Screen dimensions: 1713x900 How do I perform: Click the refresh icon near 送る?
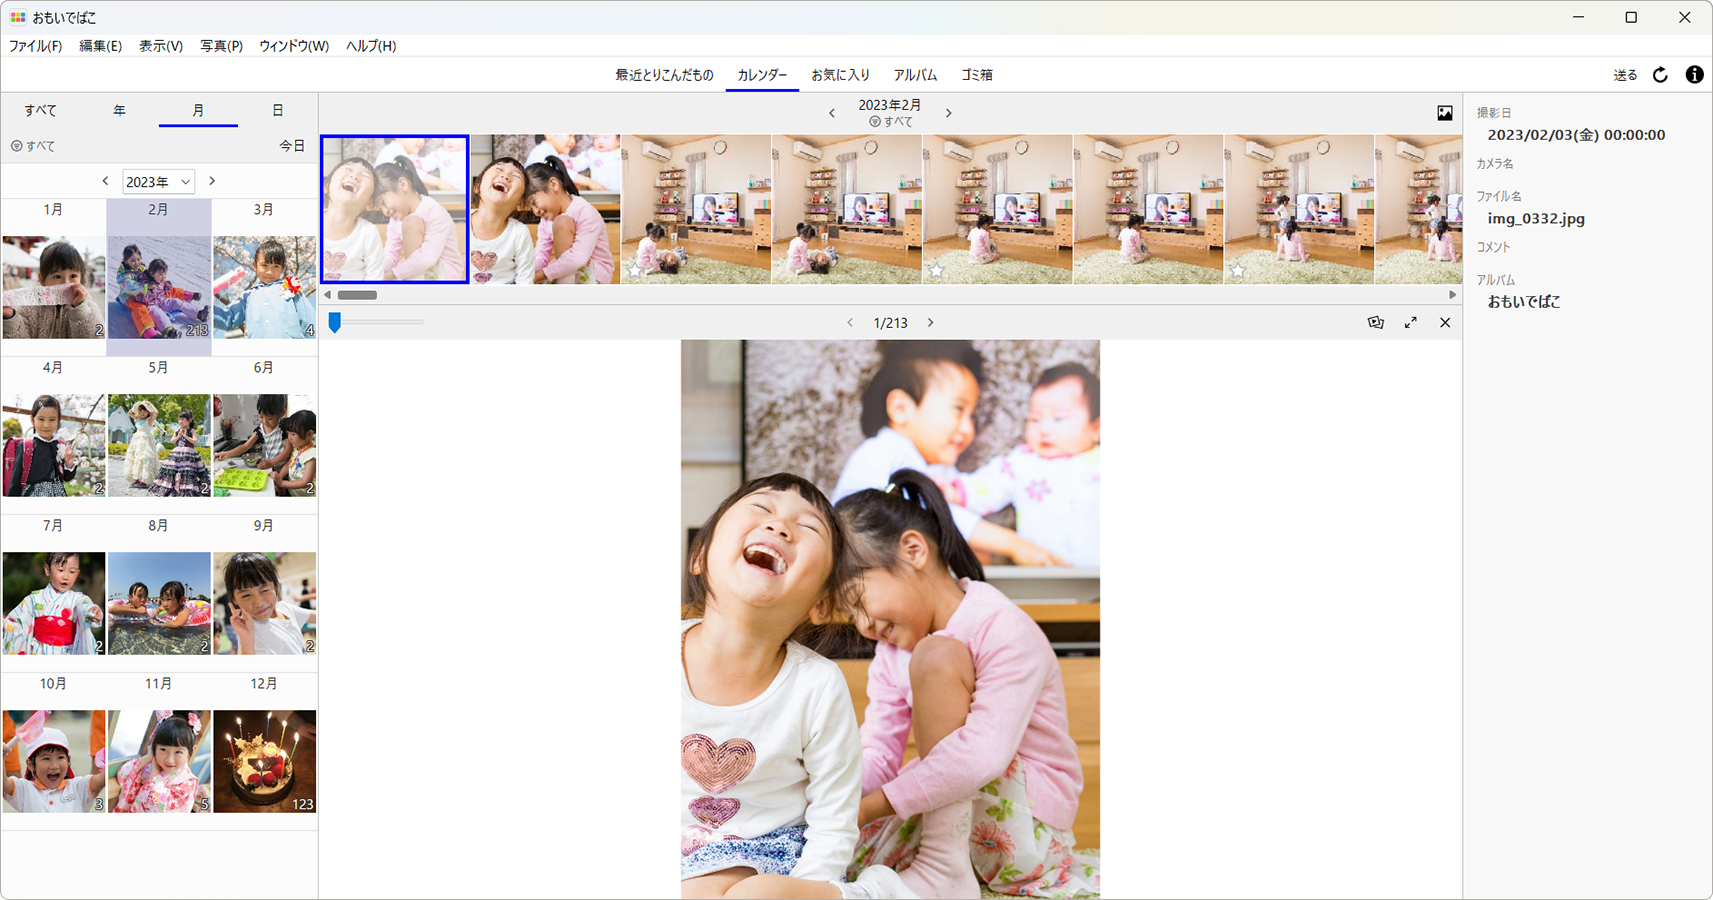tap(1660, 74)
